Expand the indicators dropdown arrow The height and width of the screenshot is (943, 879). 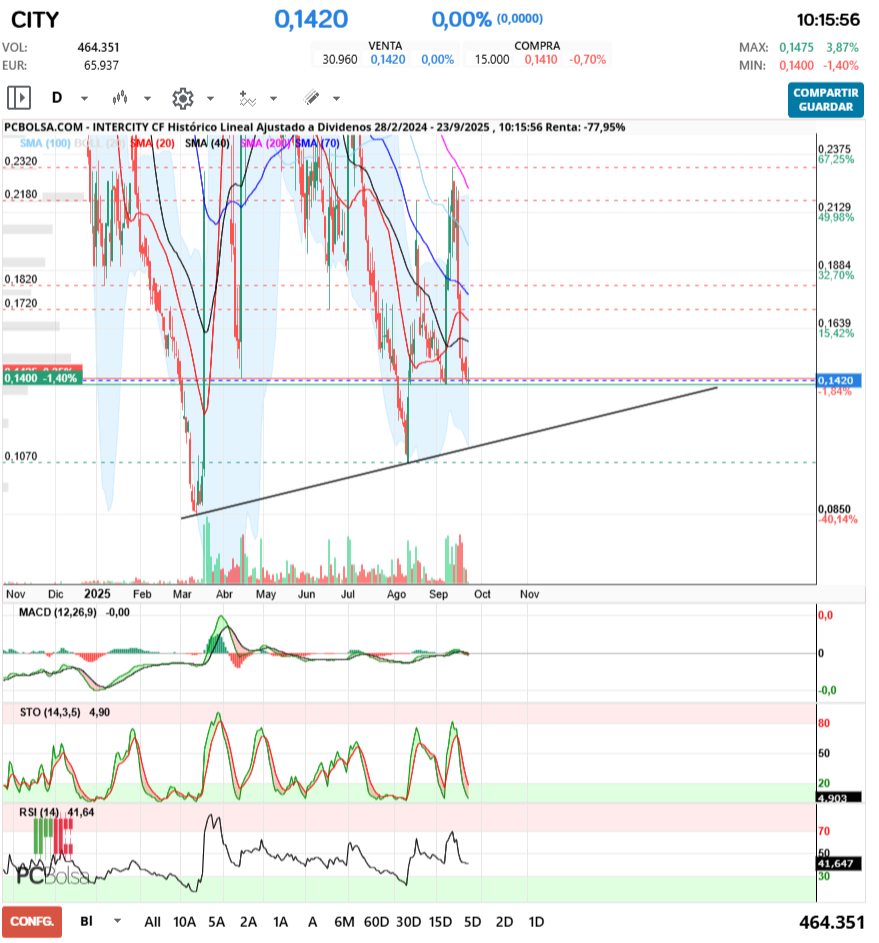tap(274, 99)
